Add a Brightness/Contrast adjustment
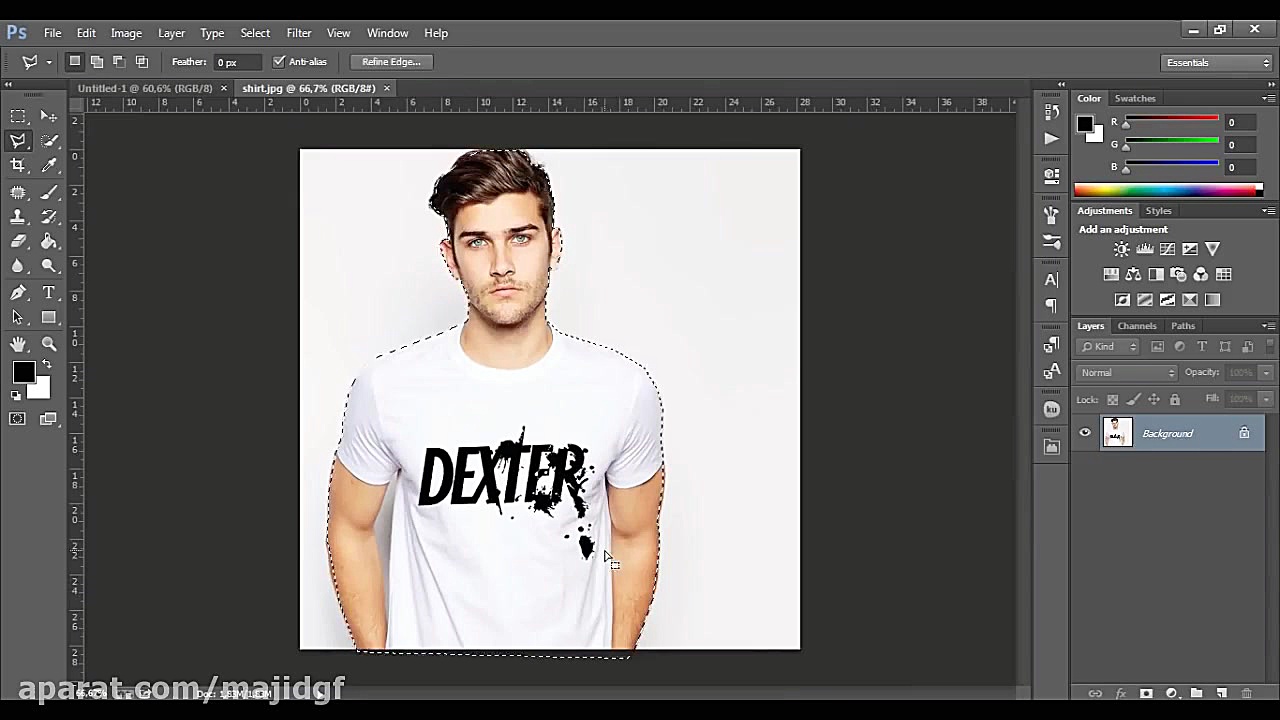Screen dimensions: 1280x720 tap(1121, 249)
